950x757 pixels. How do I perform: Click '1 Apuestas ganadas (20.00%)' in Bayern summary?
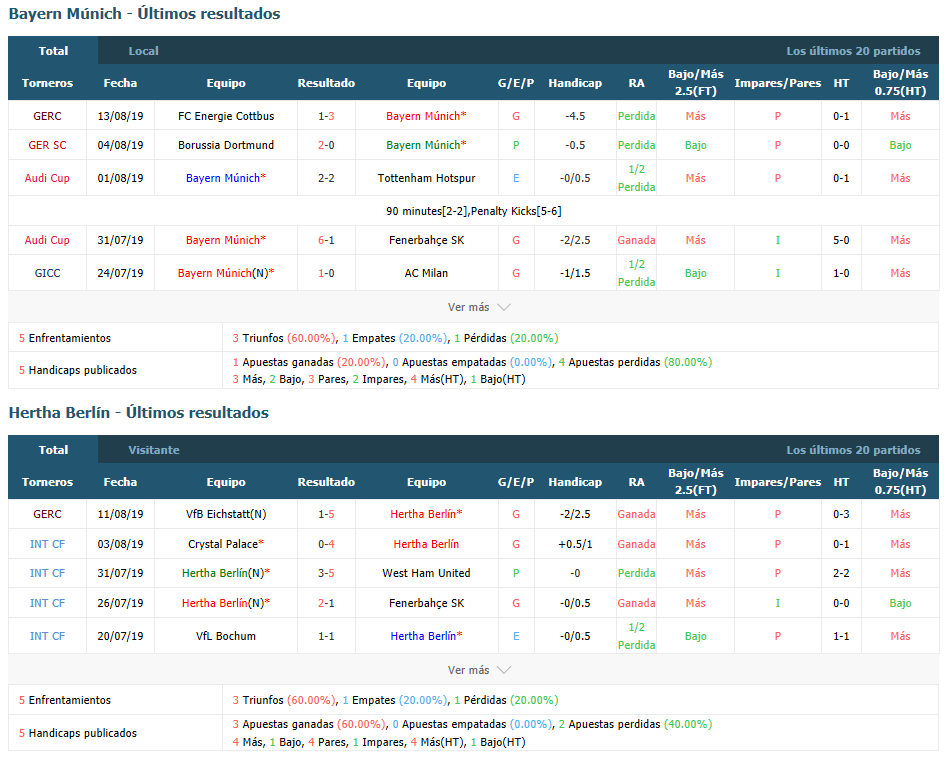coord(309,362)
